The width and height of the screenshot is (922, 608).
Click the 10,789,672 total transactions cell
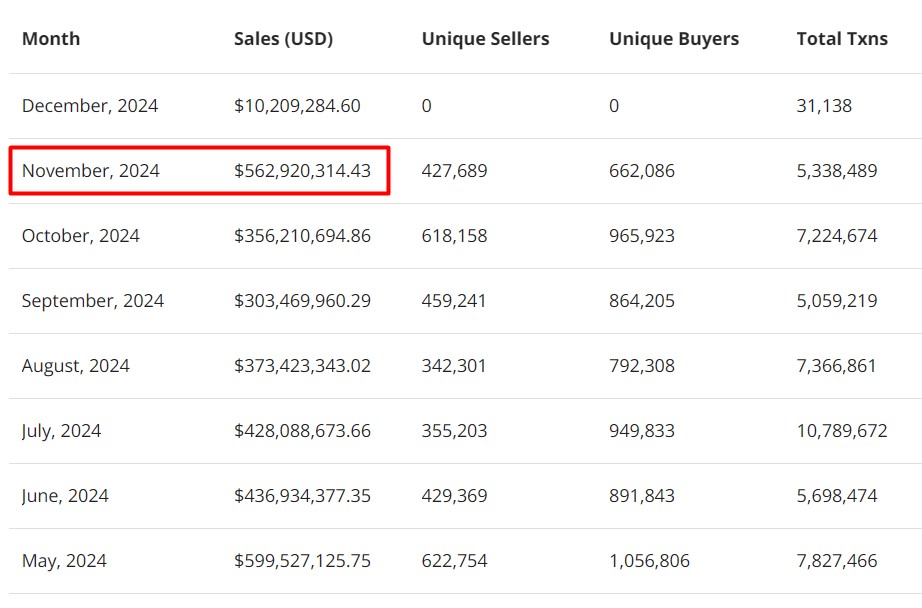click(x=842, y=431)
